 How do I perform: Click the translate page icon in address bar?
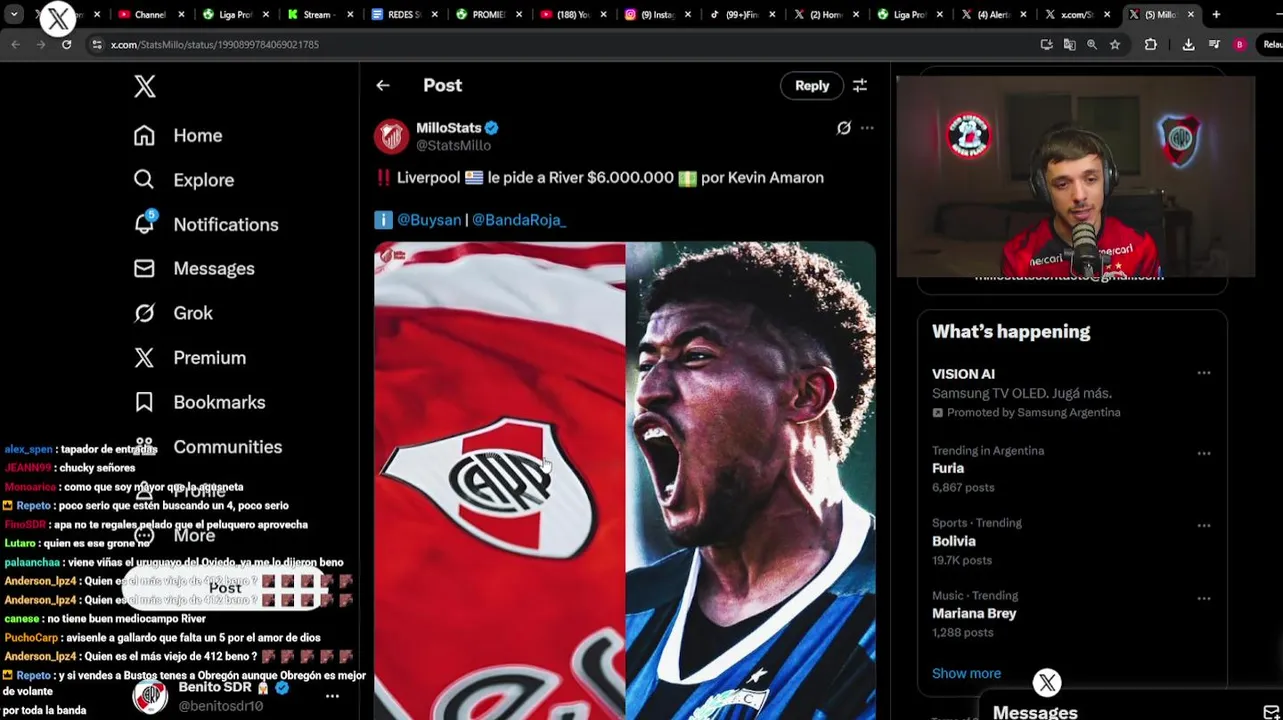[x=1069, y=44]
